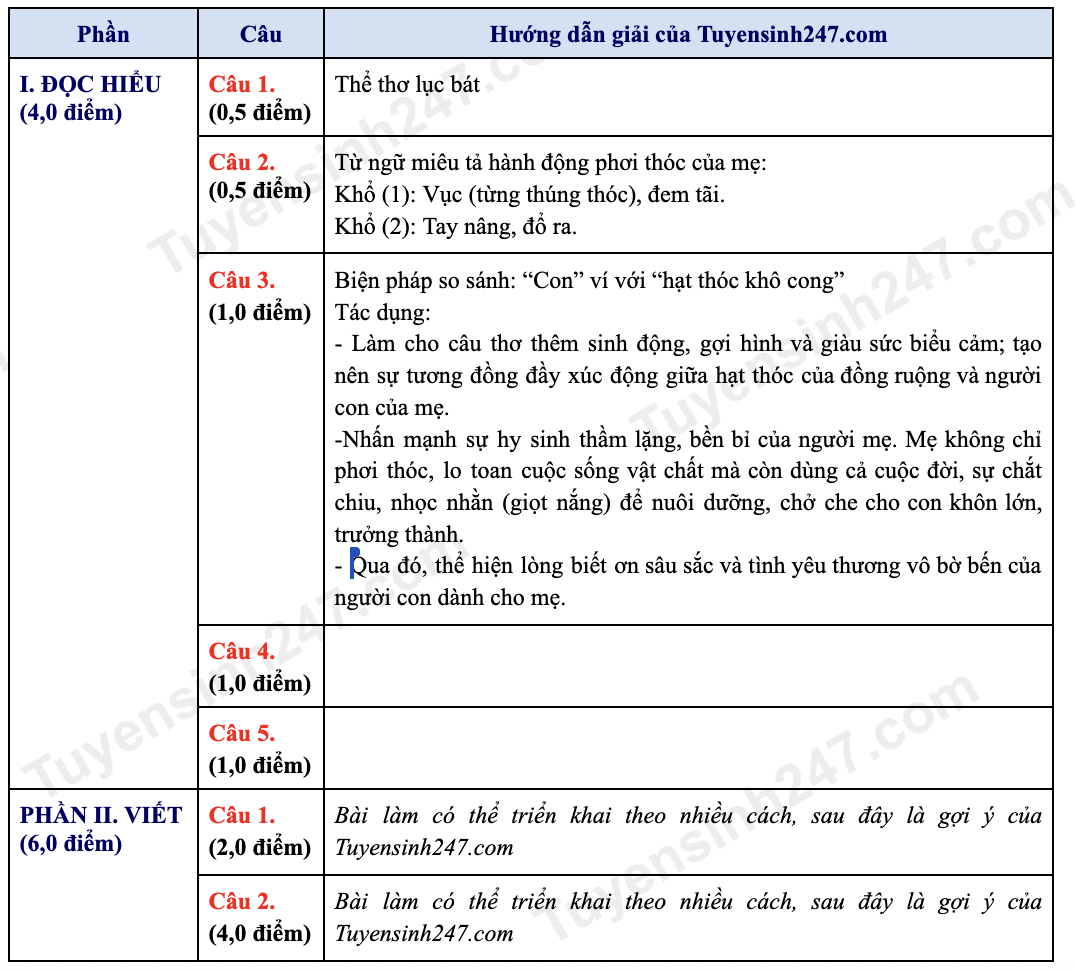
Task: Click the red 'Câu 3.' label
Action: pyautogui.click(x=242, y=280)
